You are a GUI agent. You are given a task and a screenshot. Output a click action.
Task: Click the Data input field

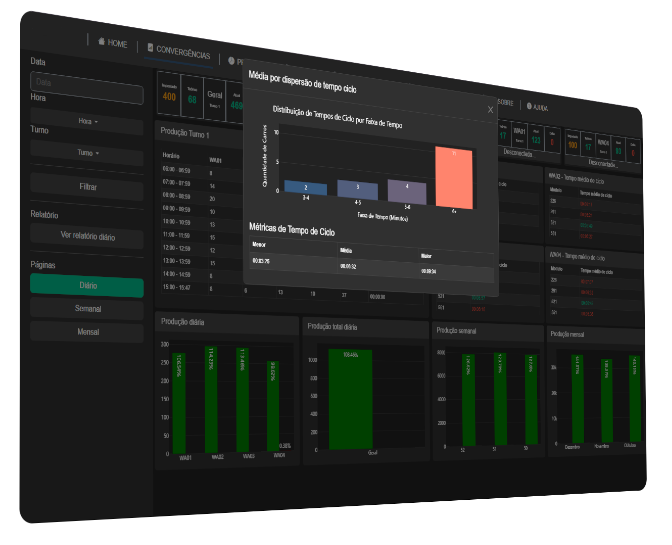87,82
